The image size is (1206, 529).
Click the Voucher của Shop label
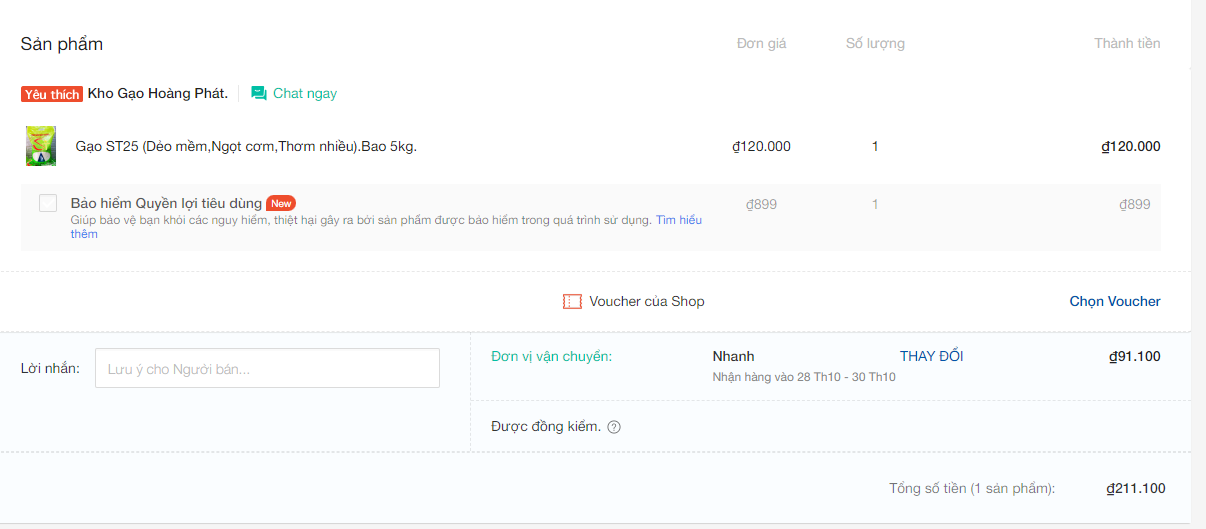click(646, 301)
